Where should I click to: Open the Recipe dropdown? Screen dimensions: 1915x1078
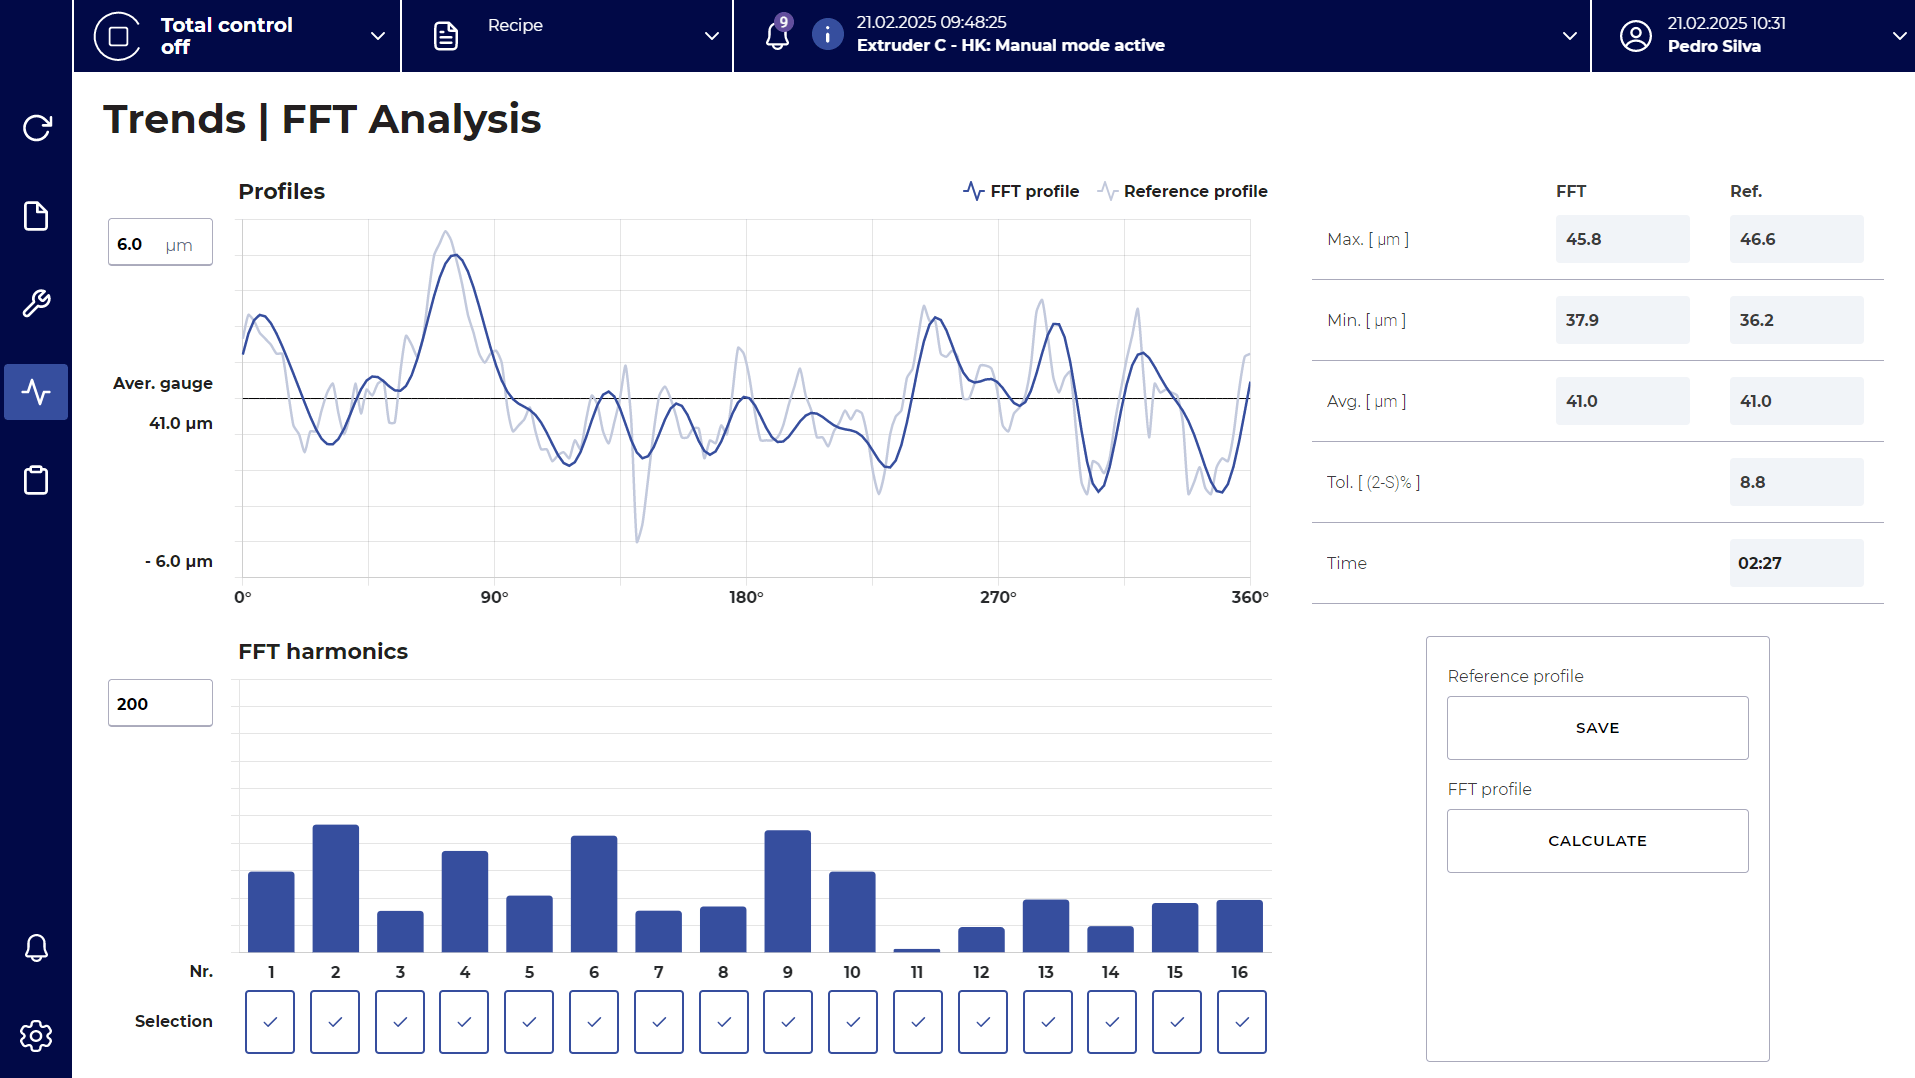[x=711, y=36]
